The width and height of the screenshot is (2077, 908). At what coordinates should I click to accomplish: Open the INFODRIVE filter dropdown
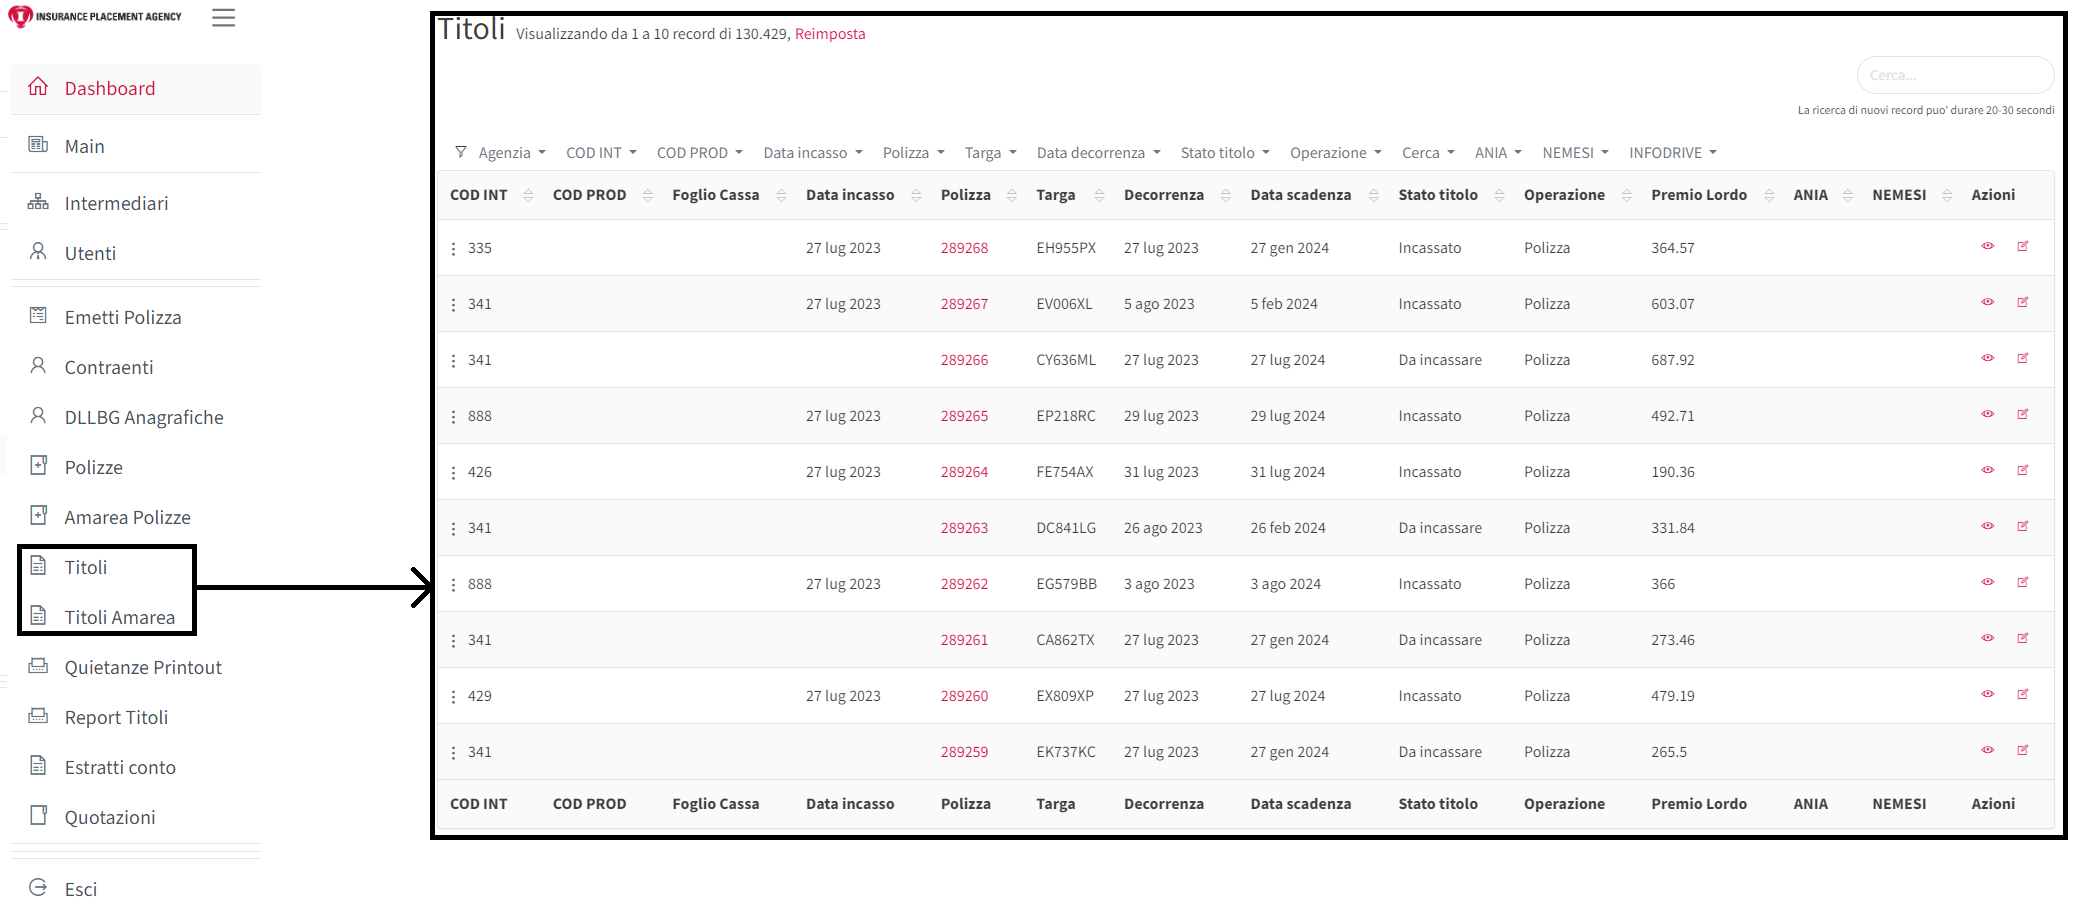pyautogui.click(x=1672, y=153)
